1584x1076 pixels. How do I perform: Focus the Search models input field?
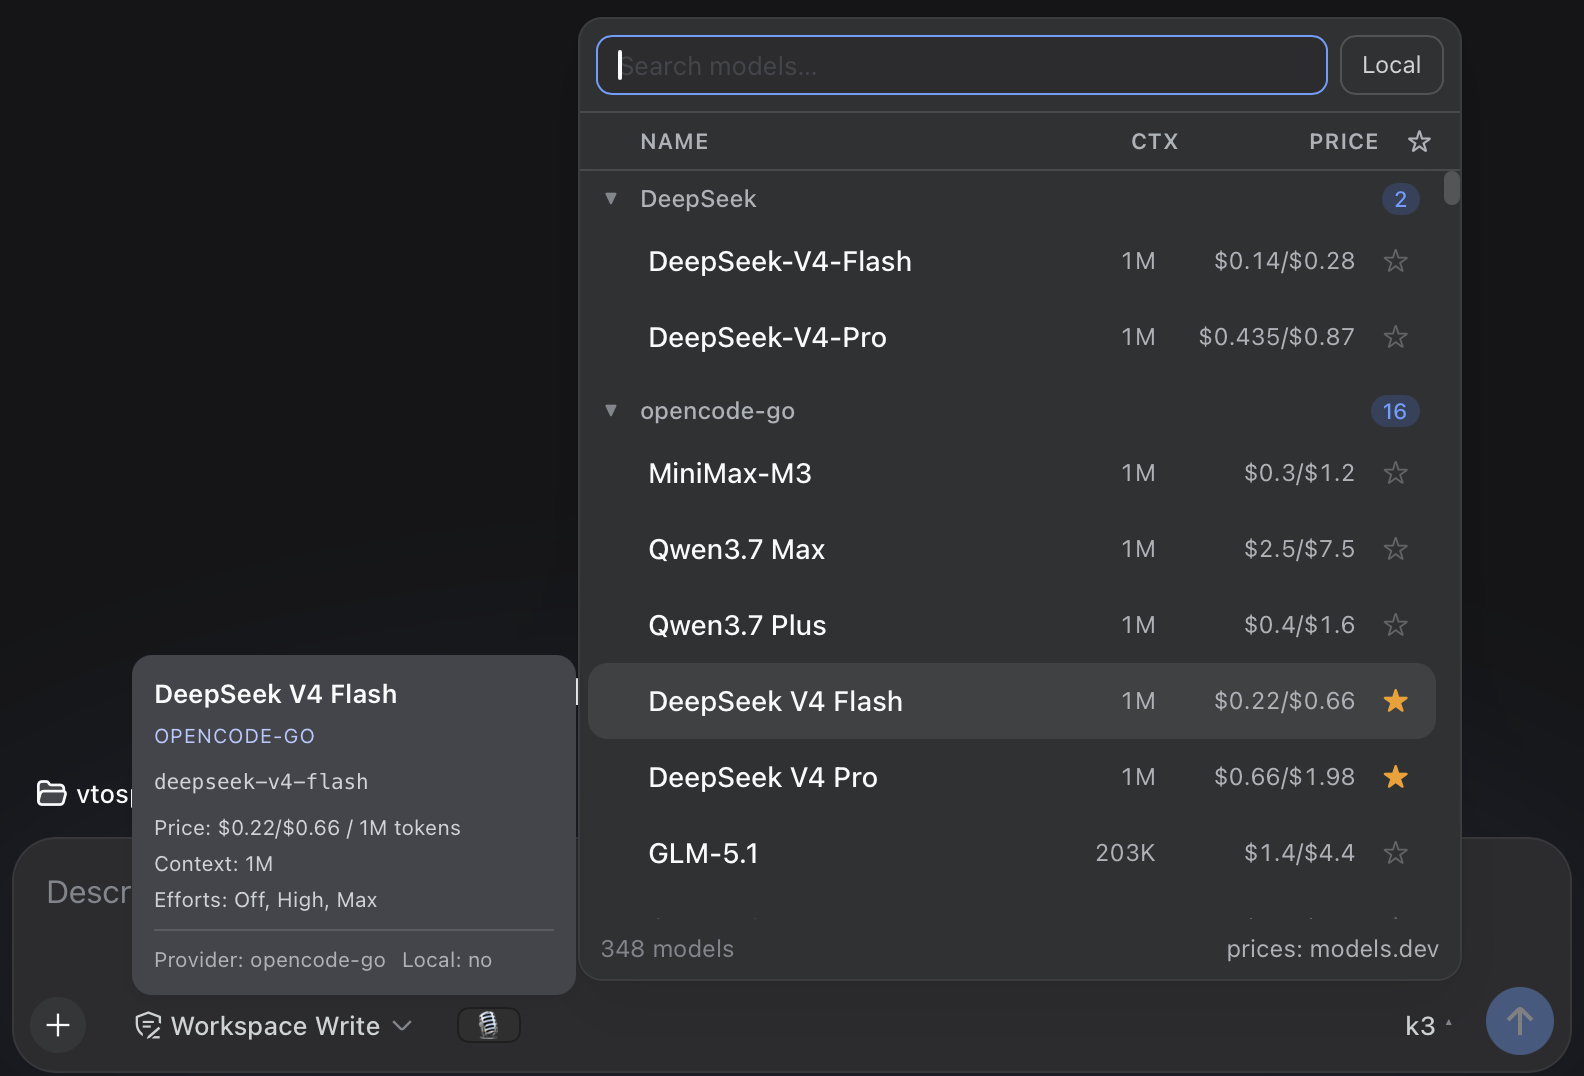point(961,65)
